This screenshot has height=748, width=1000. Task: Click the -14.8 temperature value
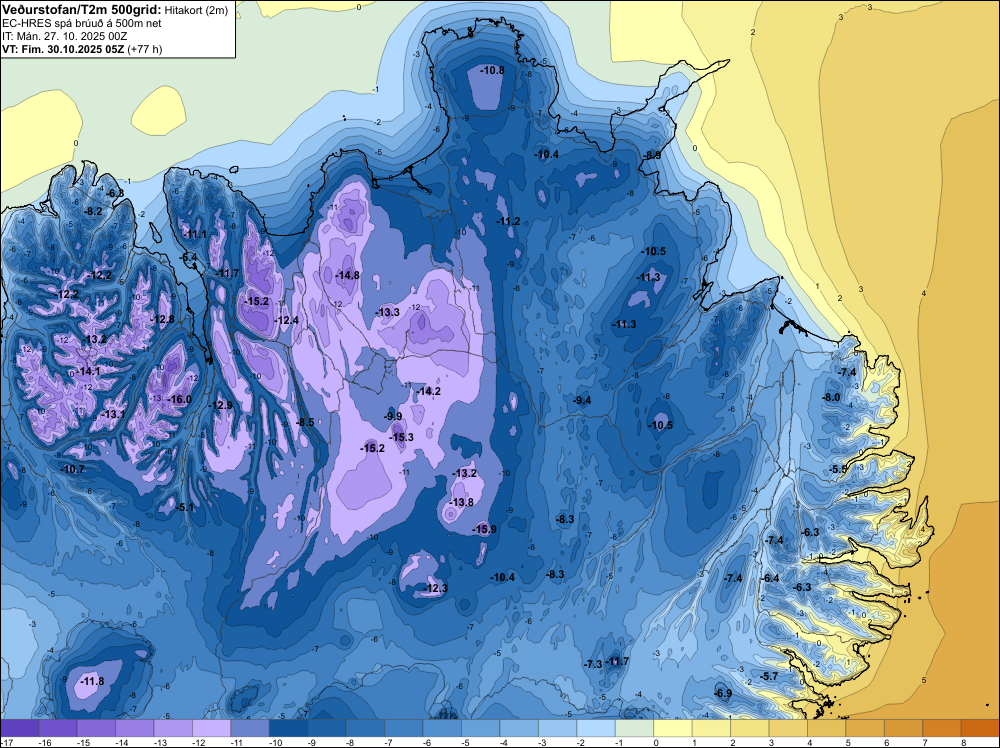click(348, 275)
